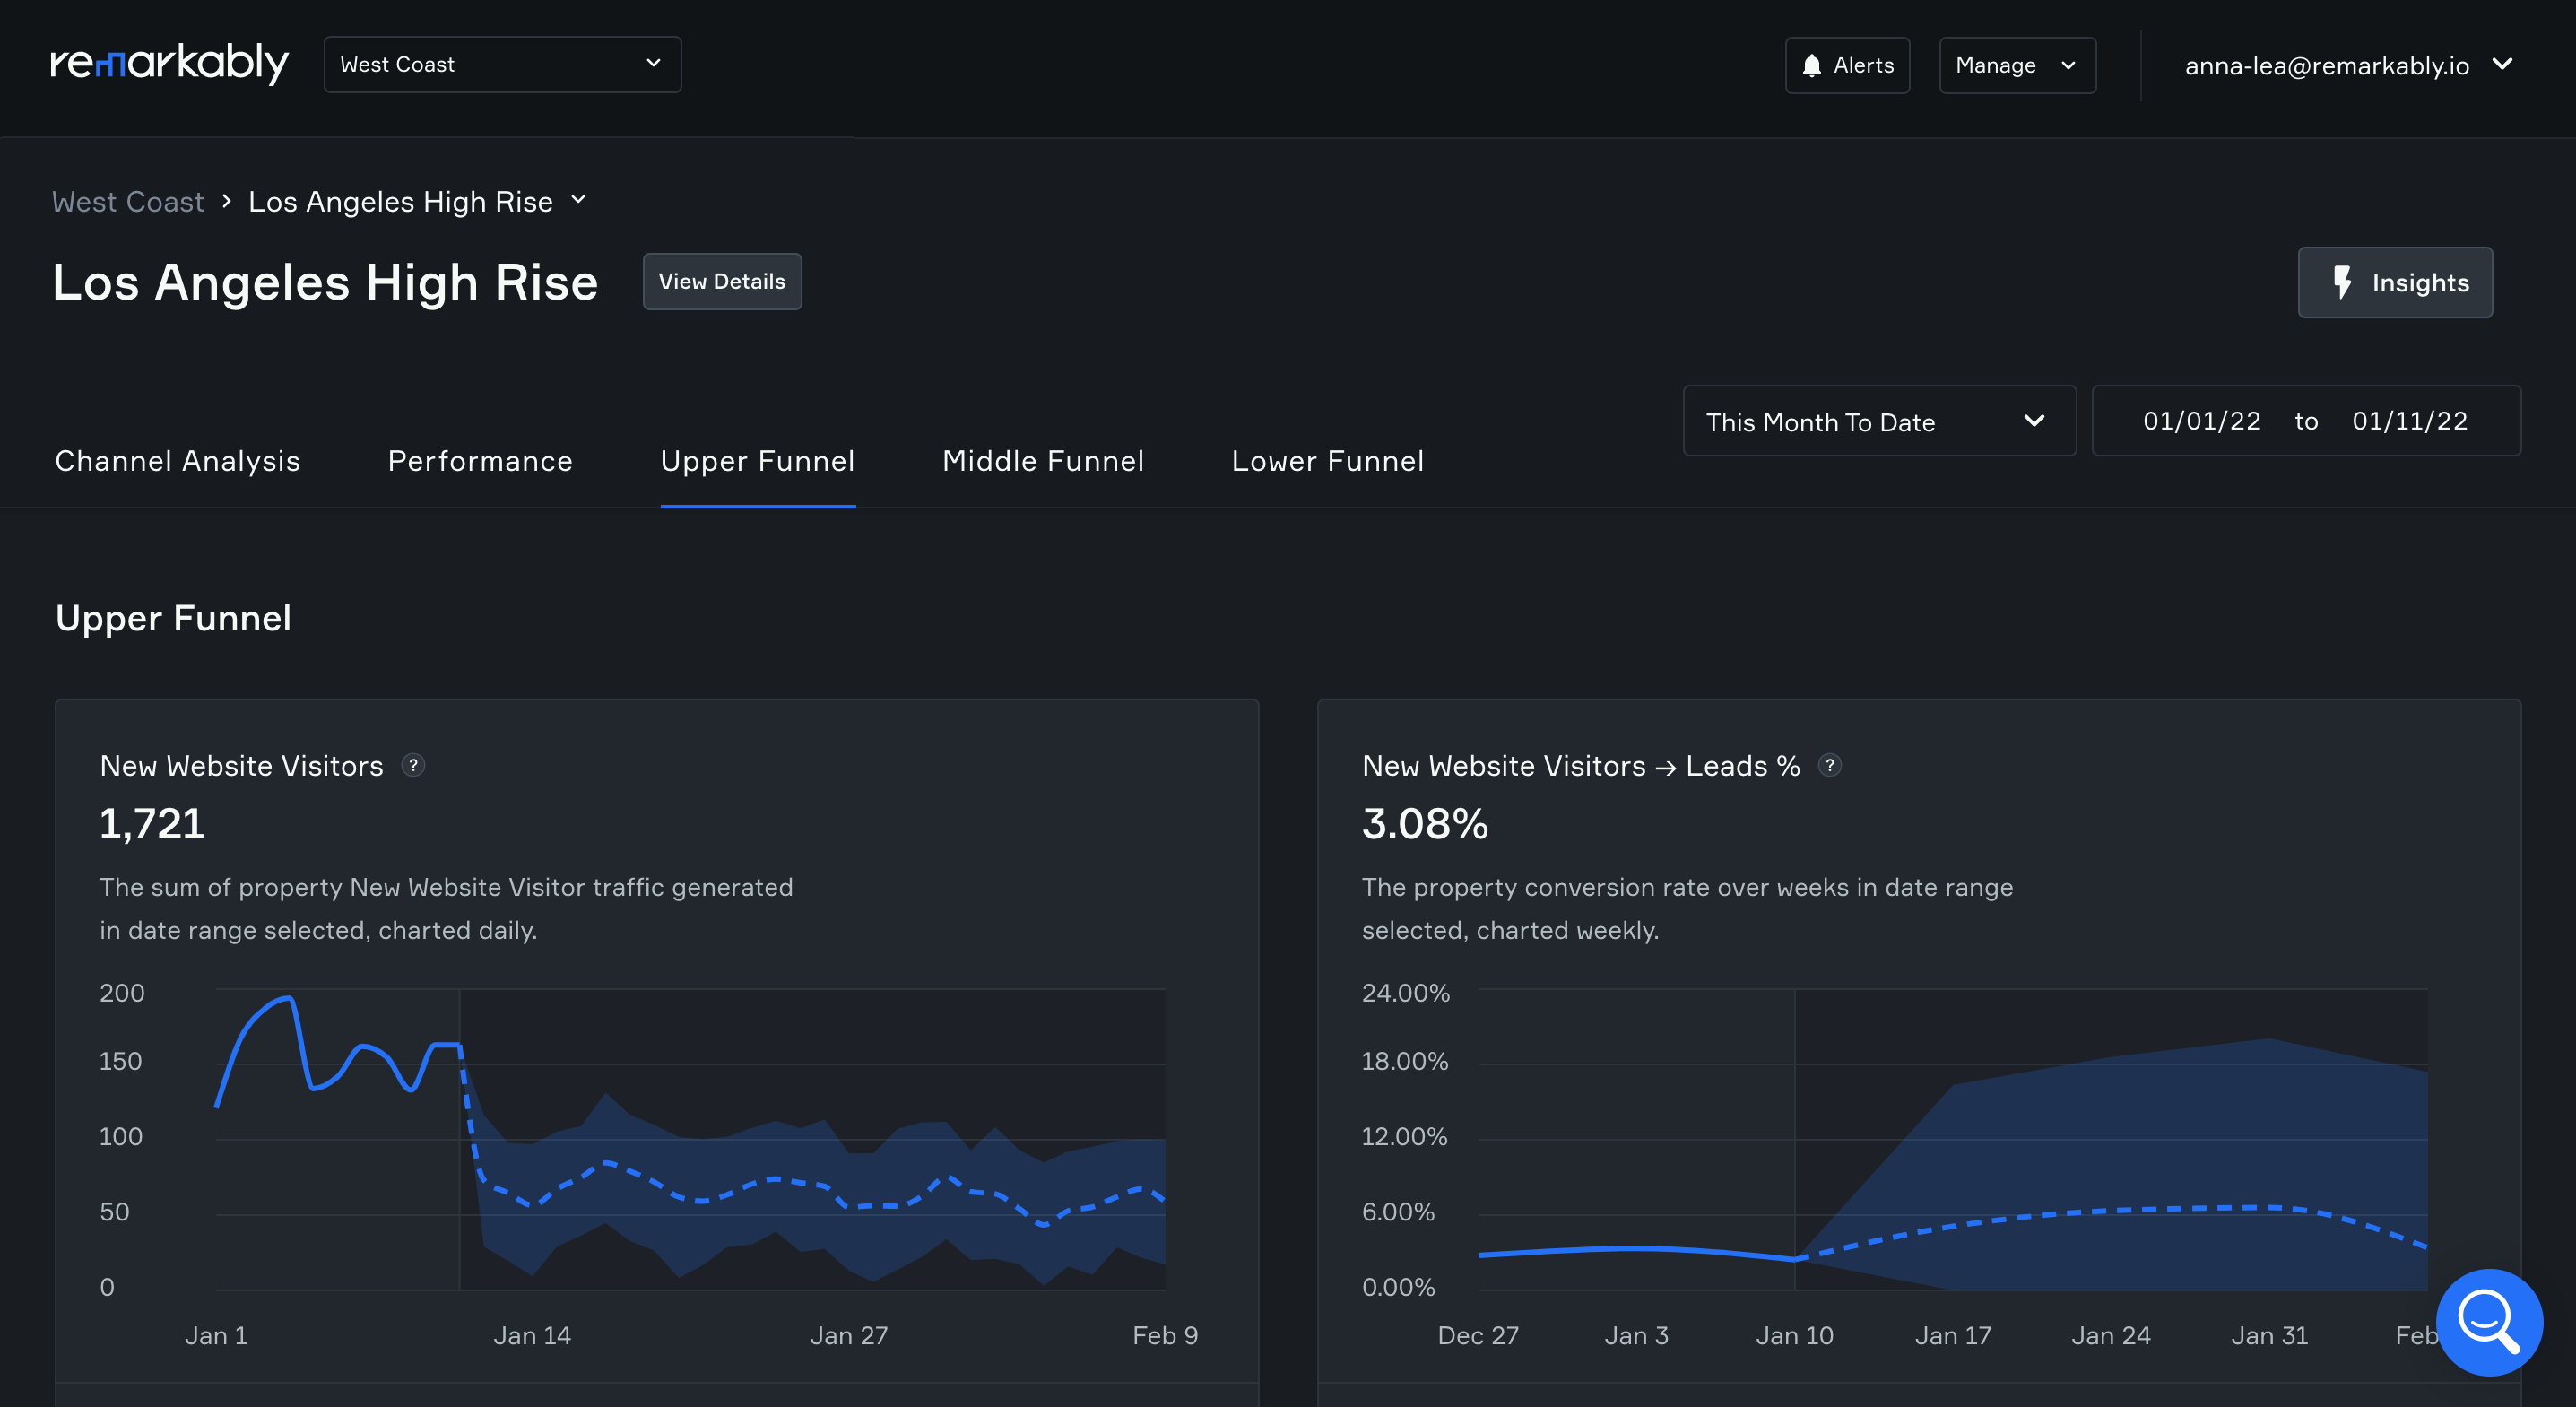Go to West Coast breadcrumb link
The width and height of the screenshot is (2576, 1407).
point(128,202)
